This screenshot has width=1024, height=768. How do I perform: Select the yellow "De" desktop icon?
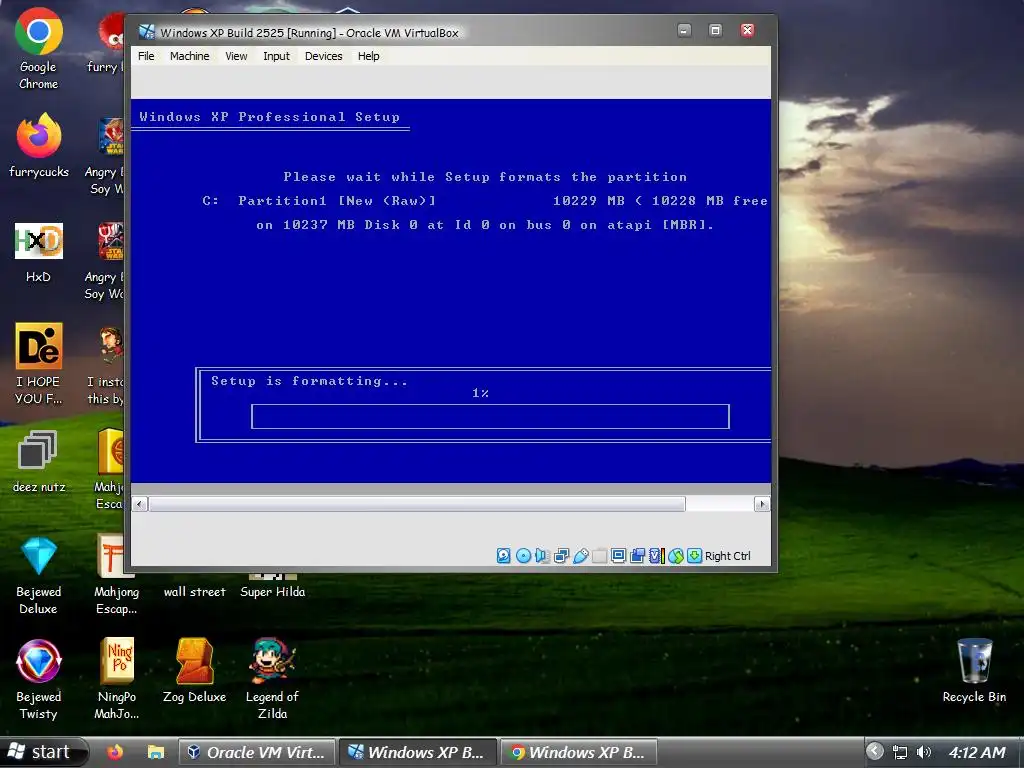tap(39, 364)
